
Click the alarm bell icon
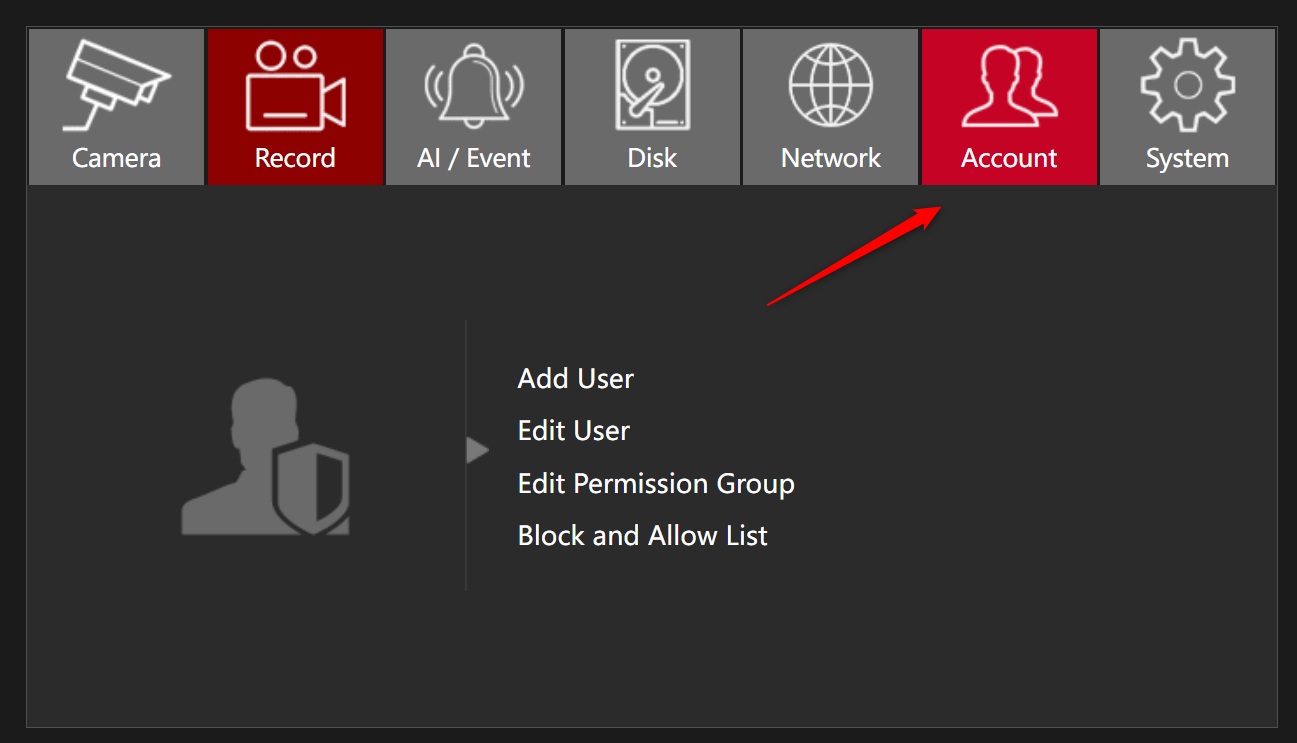click(473, 86)
